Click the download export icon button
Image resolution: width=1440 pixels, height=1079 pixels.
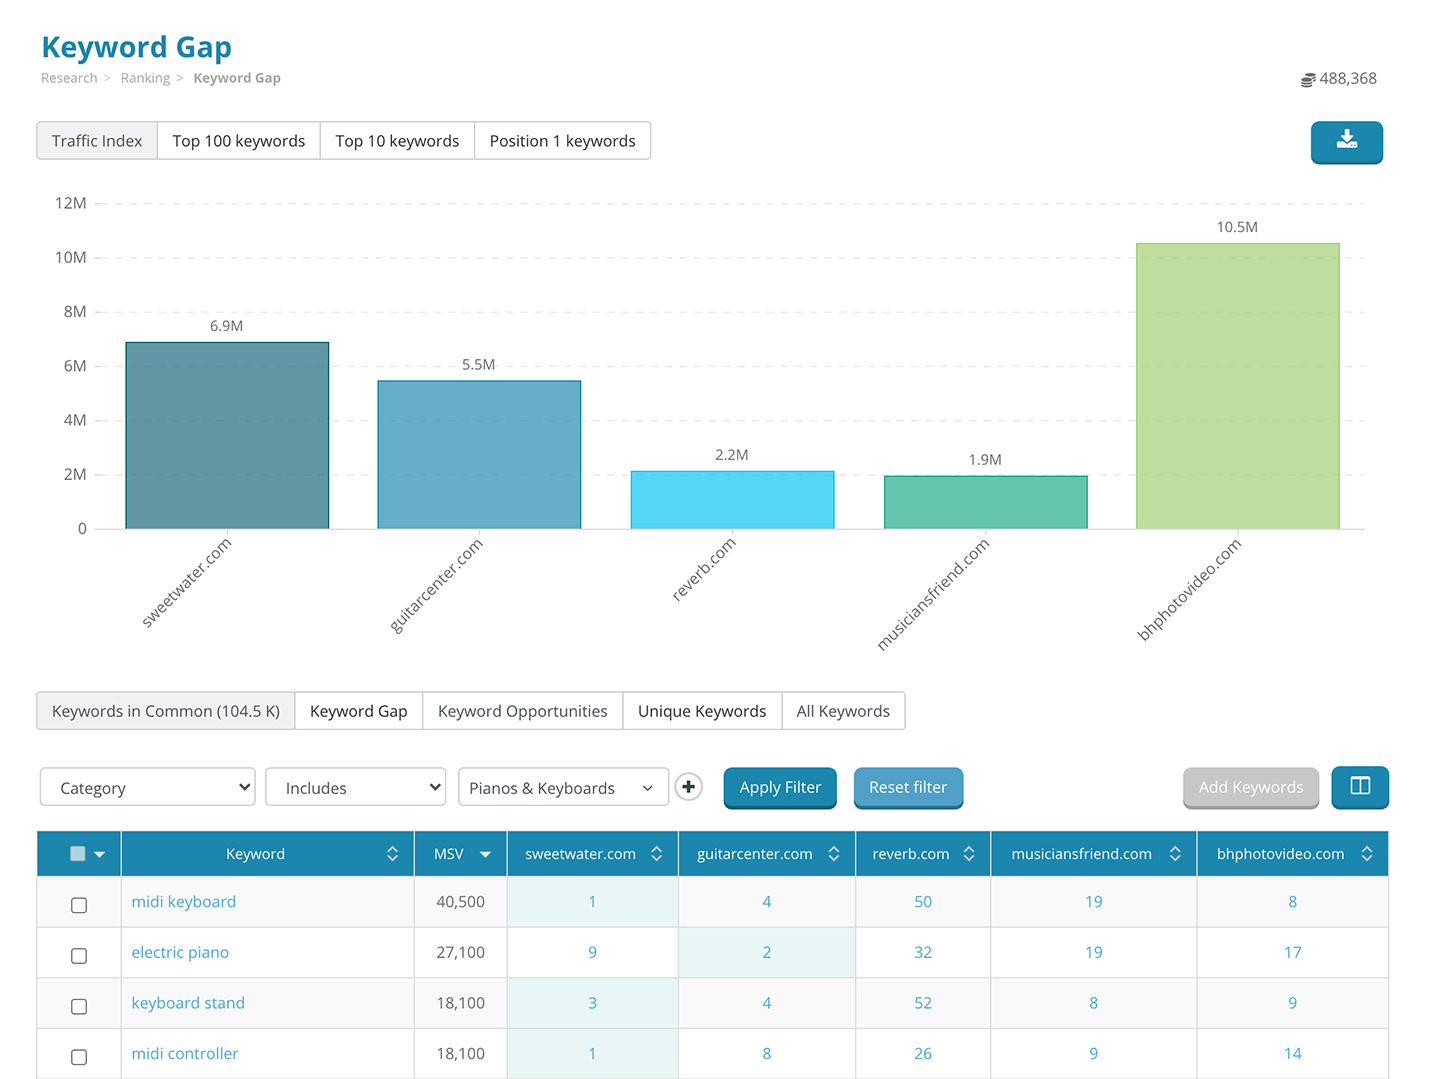pos(1346,141)
